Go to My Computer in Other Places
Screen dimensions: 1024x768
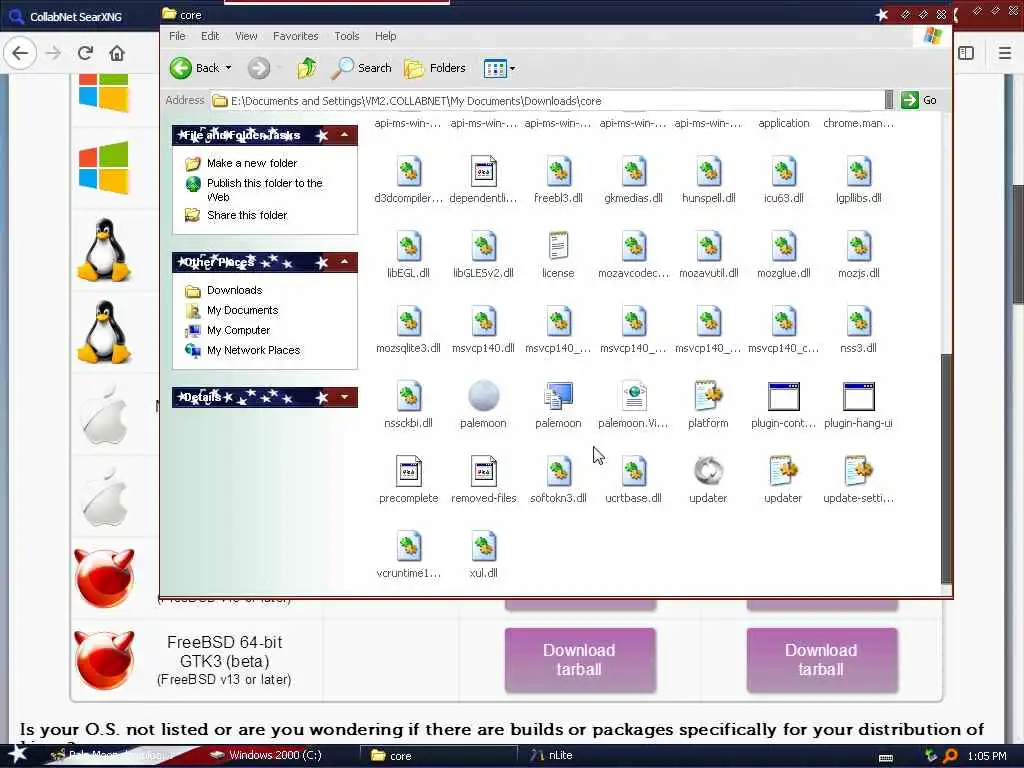[x=238, y=330]
